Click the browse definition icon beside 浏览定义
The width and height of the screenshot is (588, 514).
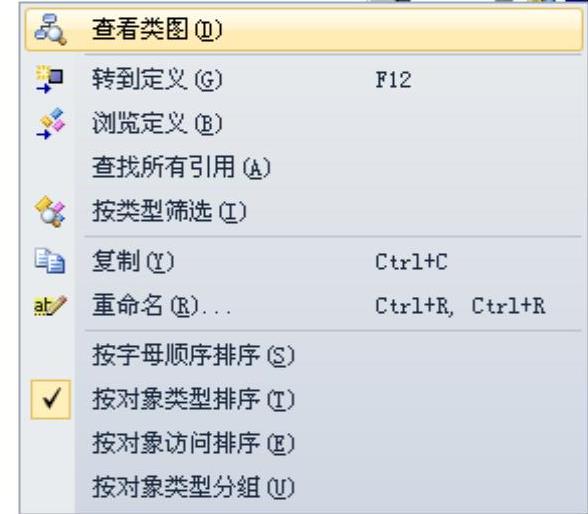[x=50, y=124]
